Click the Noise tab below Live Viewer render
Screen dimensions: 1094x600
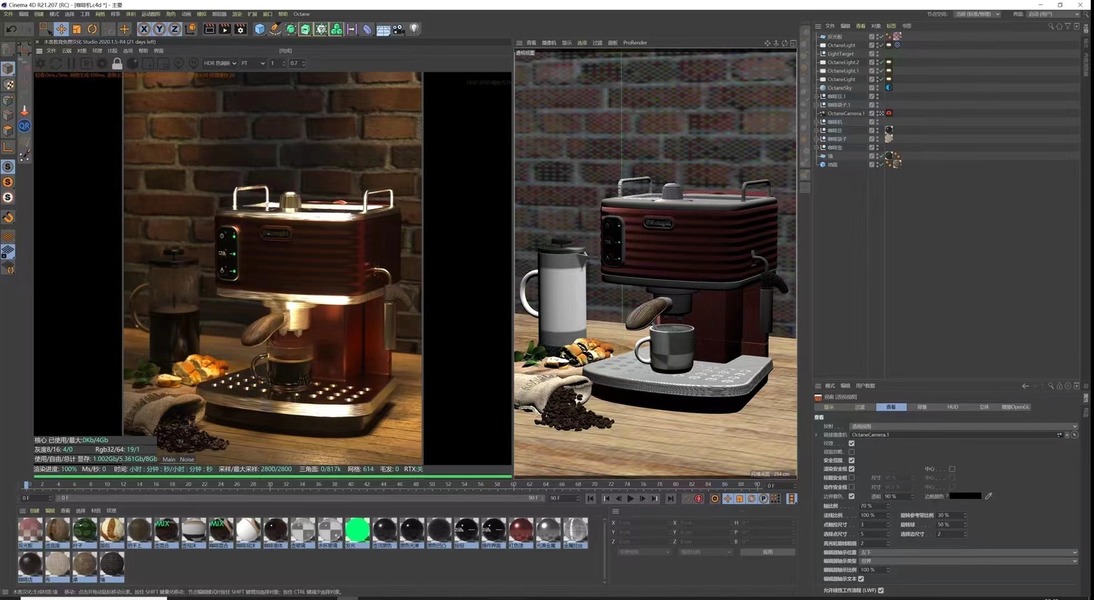[x=187, y=459]
